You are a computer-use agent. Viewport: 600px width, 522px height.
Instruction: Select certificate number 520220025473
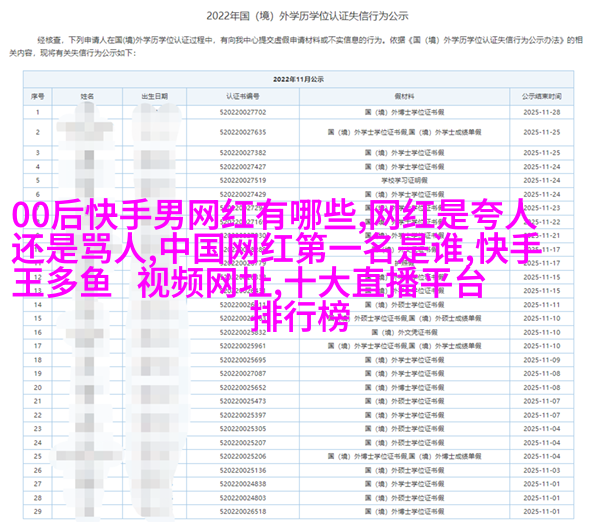click(x=243, y=401)
